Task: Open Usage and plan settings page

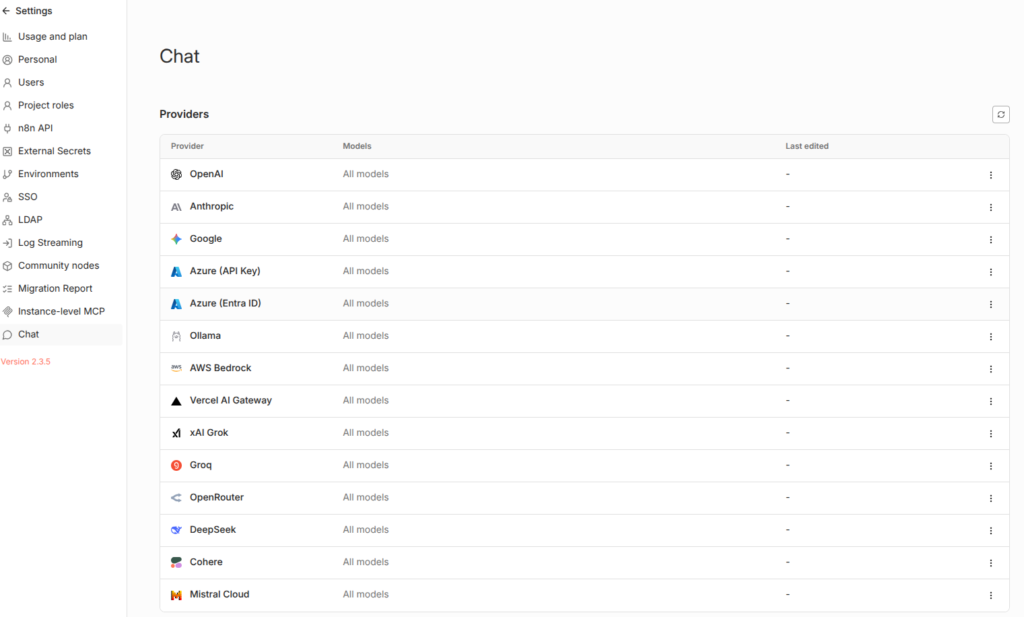Action: [52, 37]
